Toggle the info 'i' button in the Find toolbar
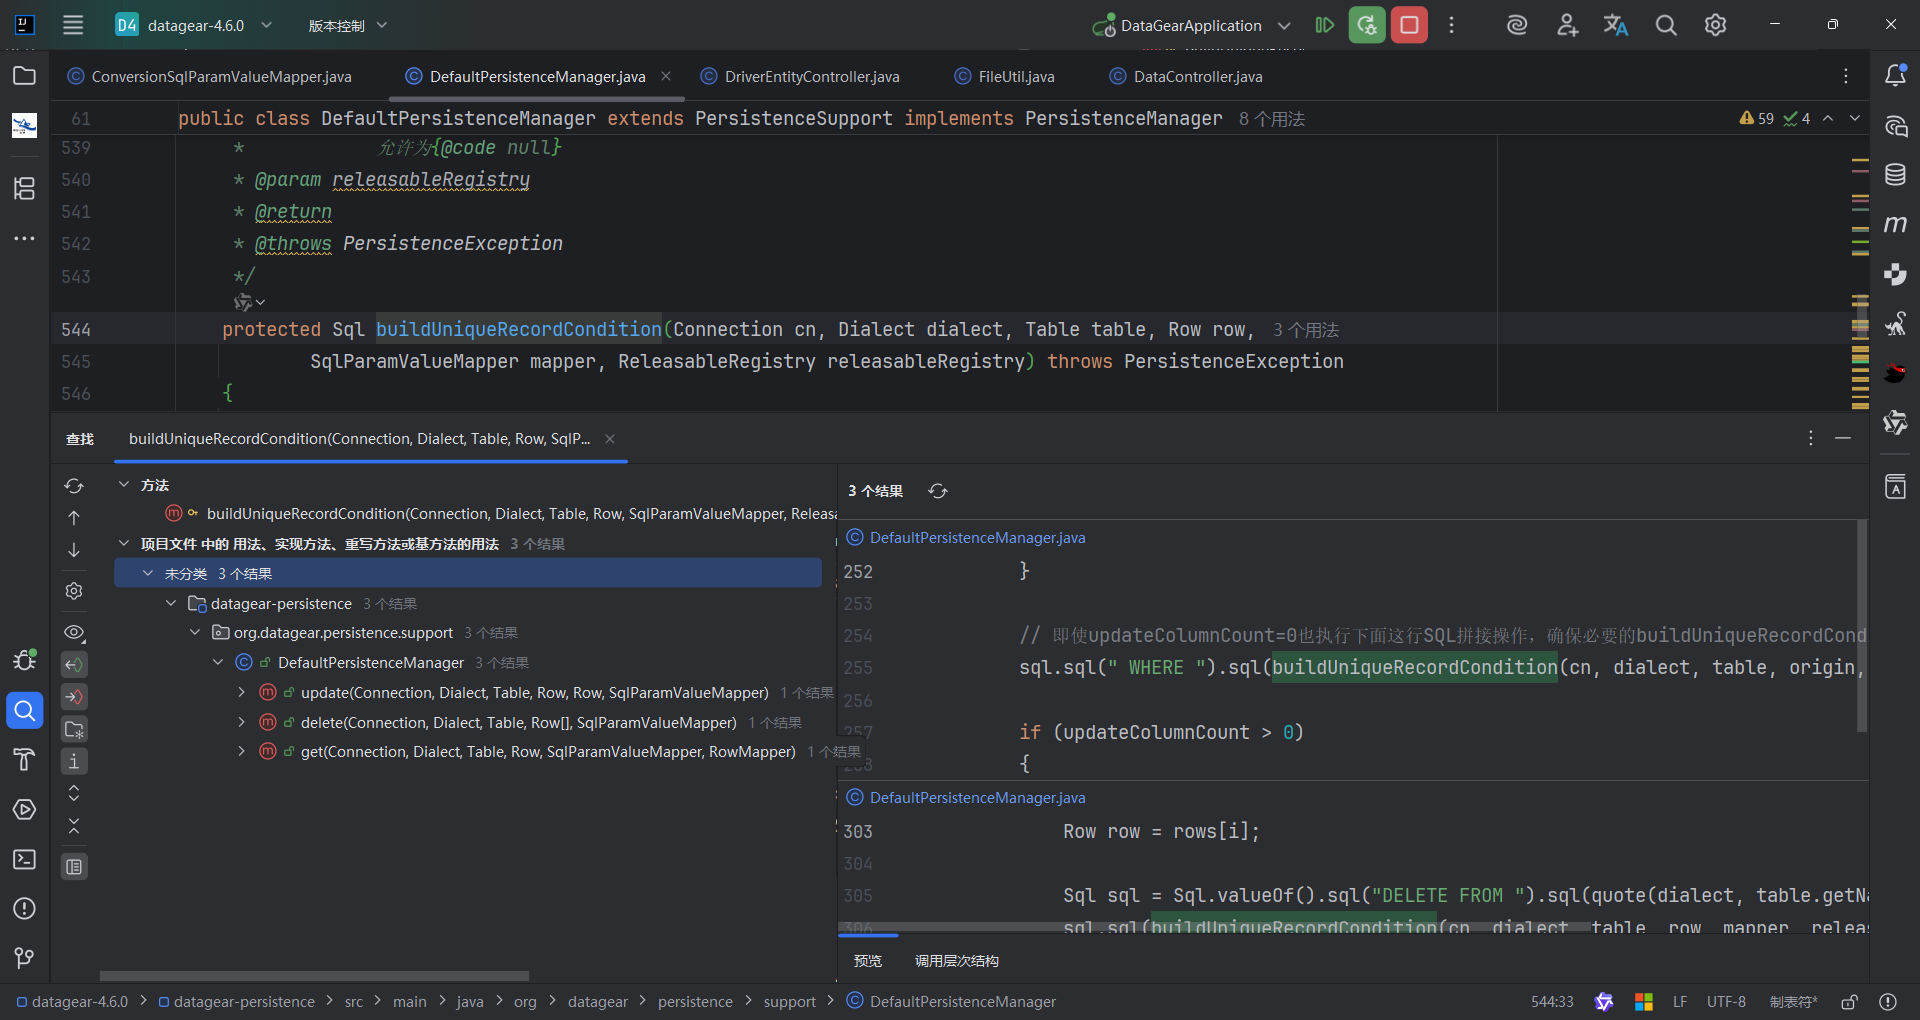The width and height of the screenshot is (1920, 1020). coord(74,761)
